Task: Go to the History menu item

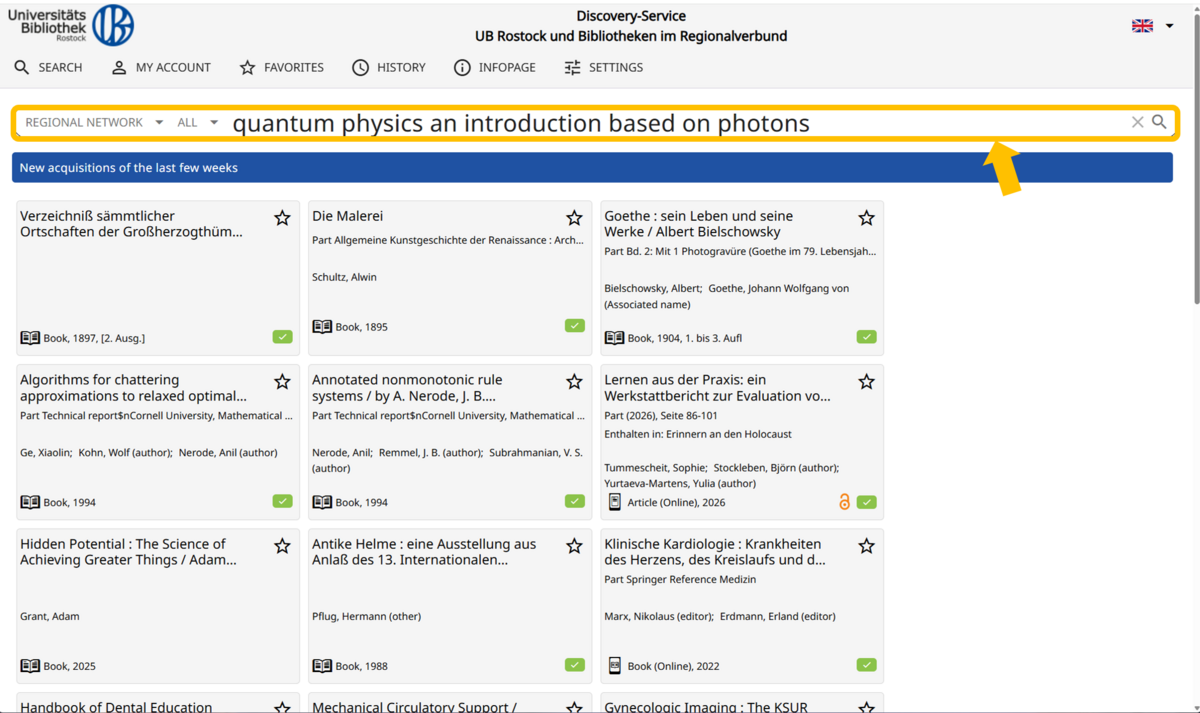Action: pos(388,67)
